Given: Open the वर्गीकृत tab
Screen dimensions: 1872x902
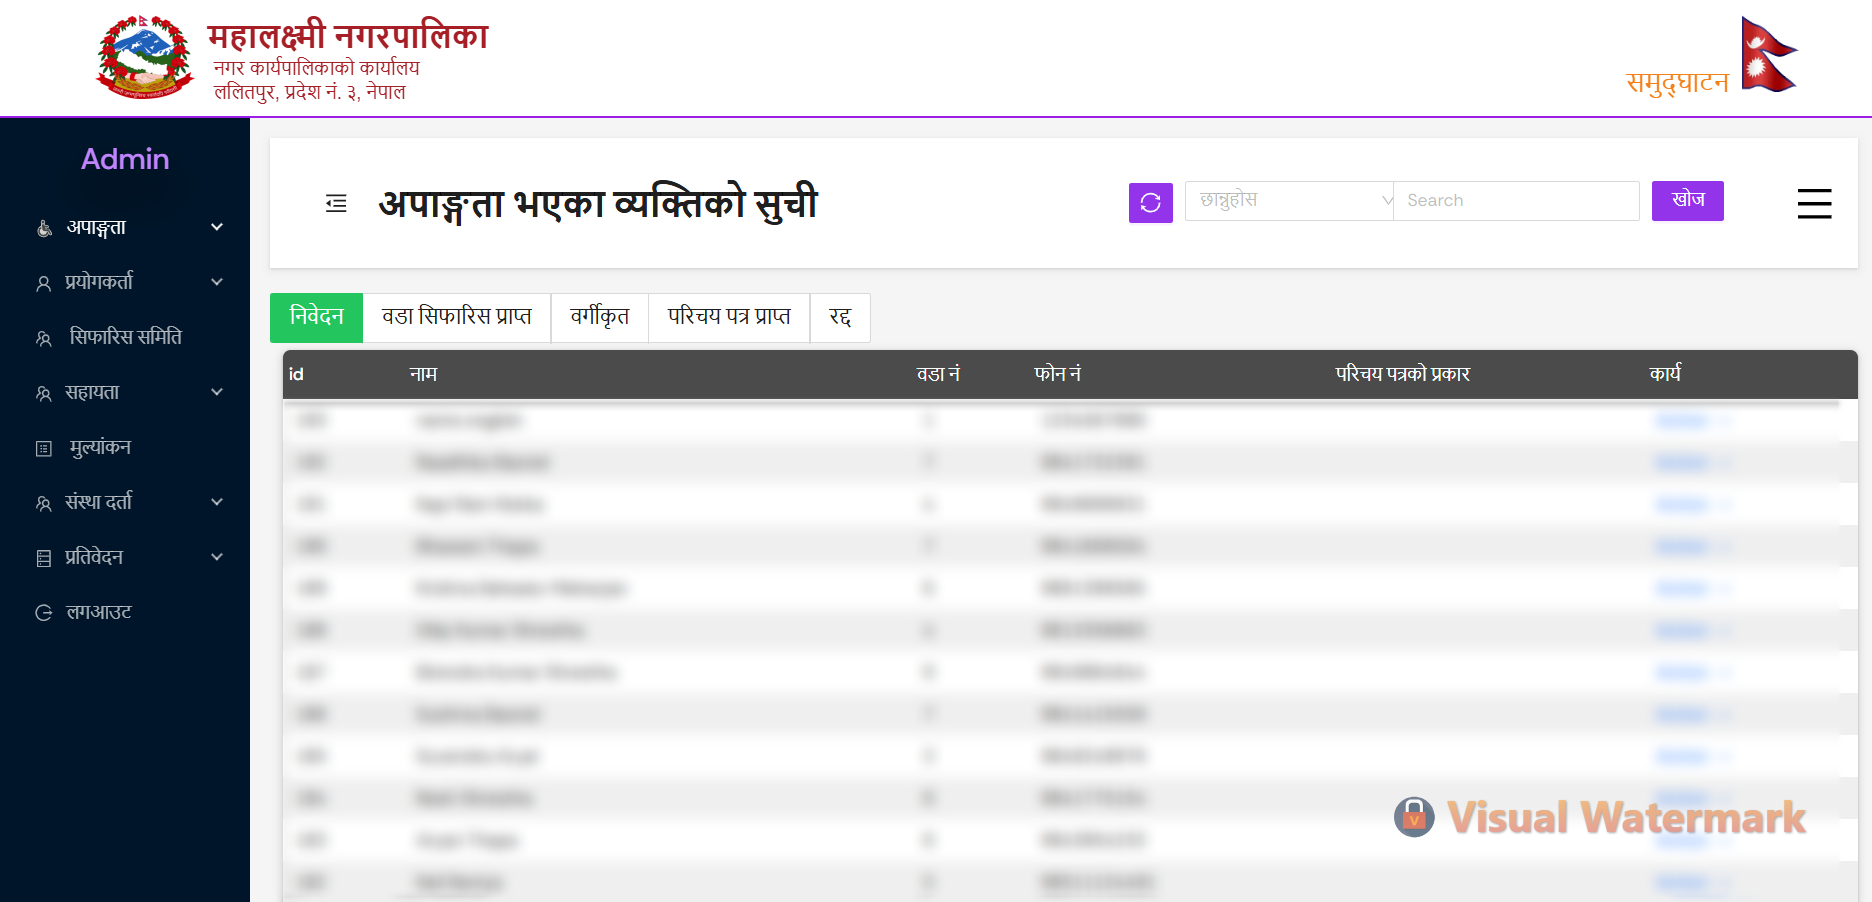Looking at the screenshot, I should (599, 317).
